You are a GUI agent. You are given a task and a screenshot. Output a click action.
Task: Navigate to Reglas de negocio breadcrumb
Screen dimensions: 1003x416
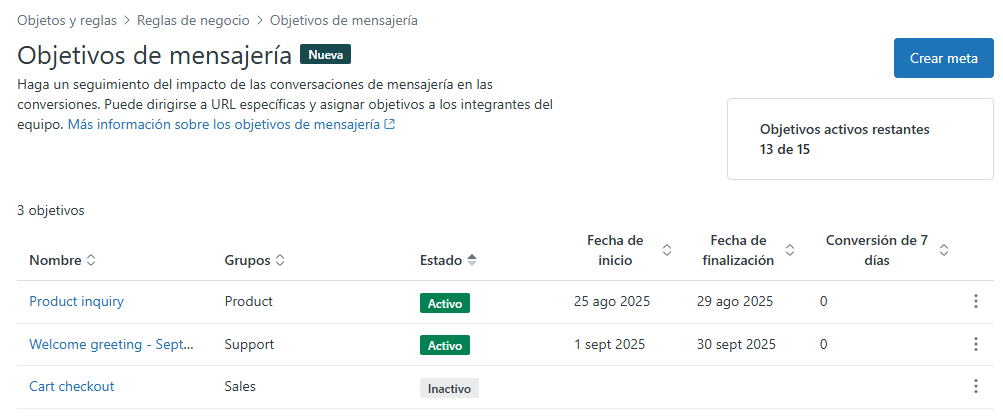point(193,20)
